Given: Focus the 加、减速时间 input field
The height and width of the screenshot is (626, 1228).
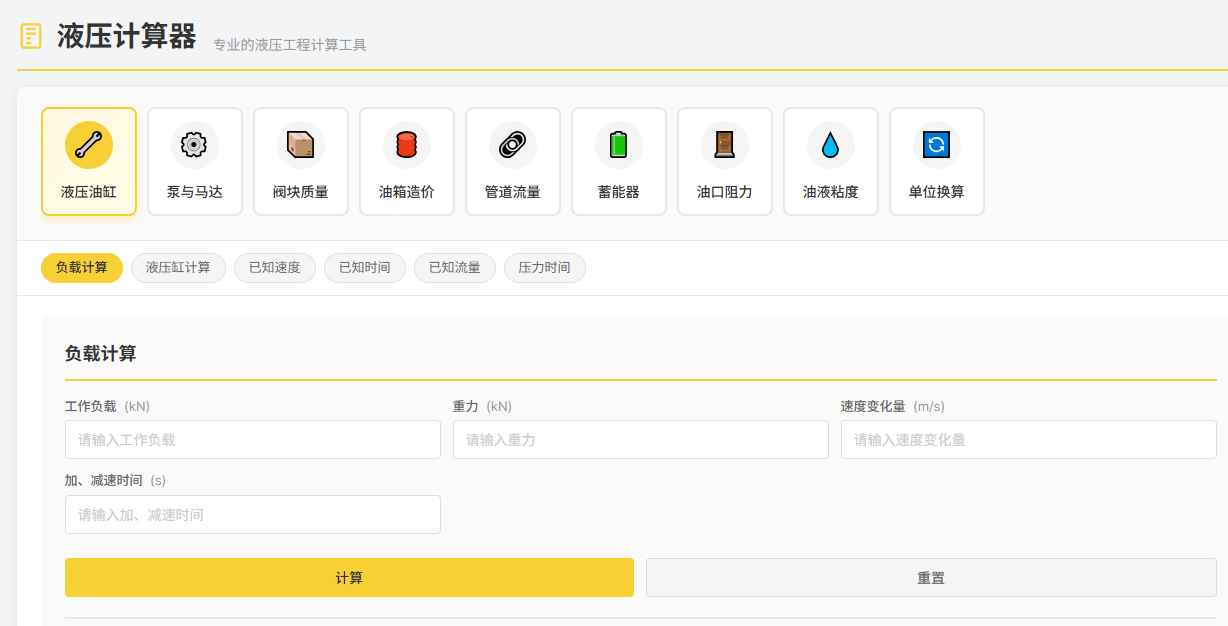Looking at the screenshot, I should click(x=253, y=515).
